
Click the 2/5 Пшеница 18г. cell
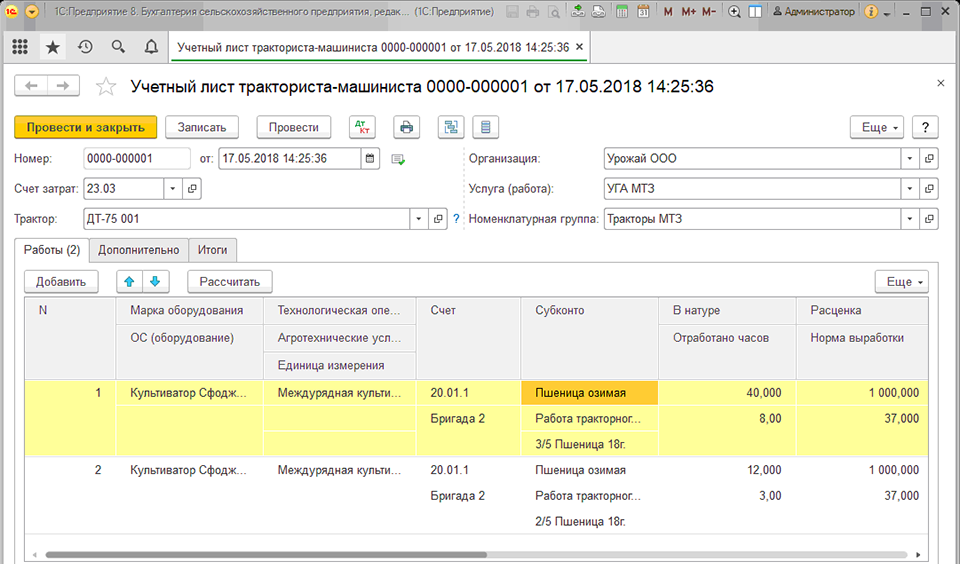pos(590,522)
